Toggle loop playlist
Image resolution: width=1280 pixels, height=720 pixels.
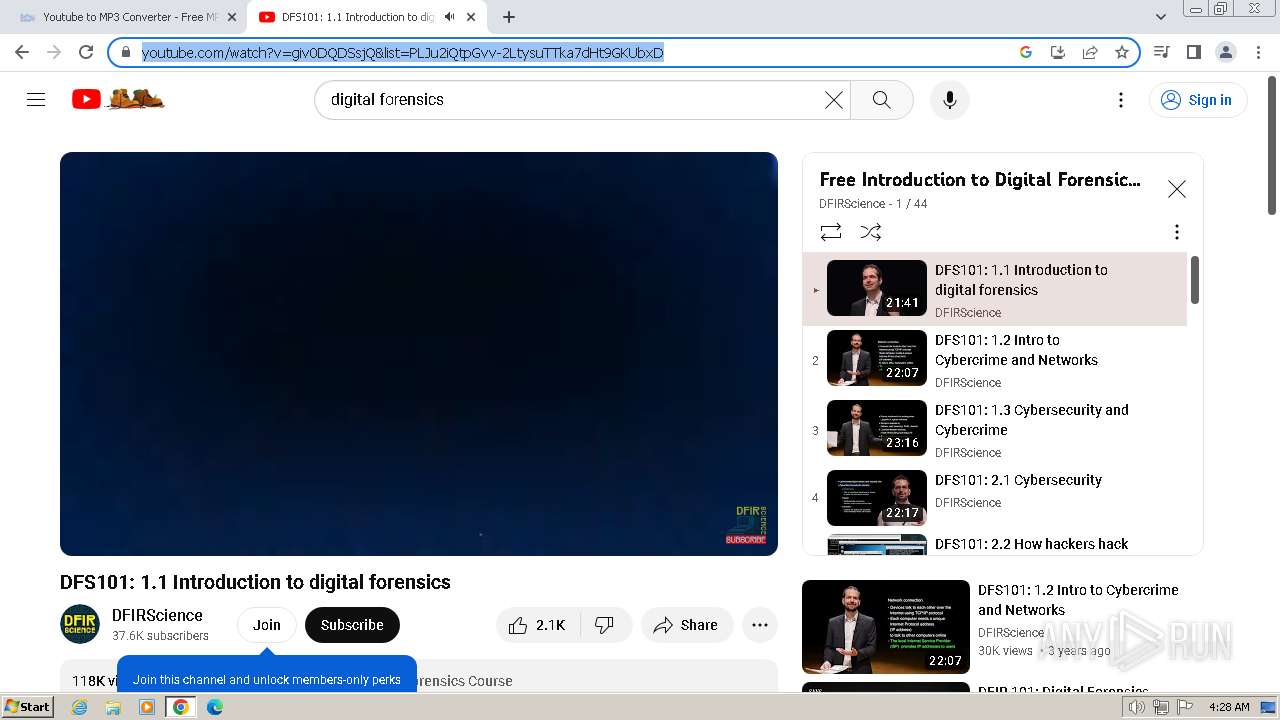click(831, 232)
